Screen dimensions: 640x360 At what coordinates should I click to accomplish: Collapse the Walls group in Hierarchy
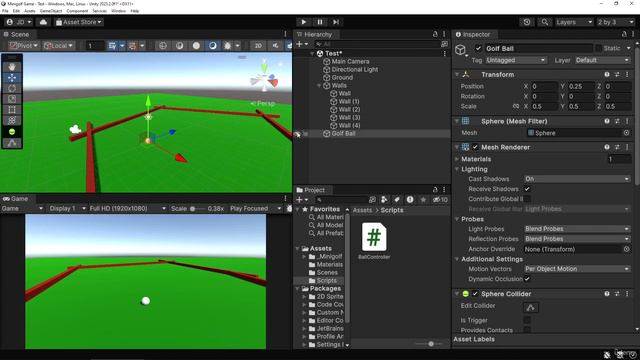click(319, 86)
